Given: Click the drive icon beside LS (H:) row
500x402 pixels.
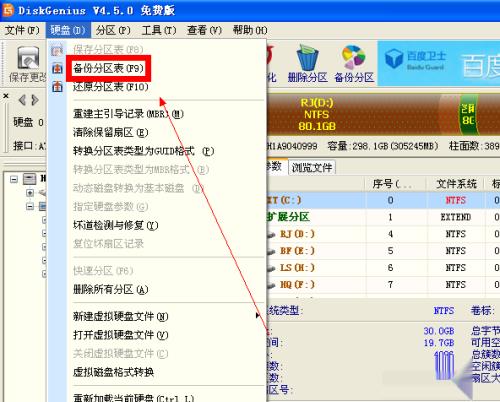Looking at the screenshot, I should [271, 268].
